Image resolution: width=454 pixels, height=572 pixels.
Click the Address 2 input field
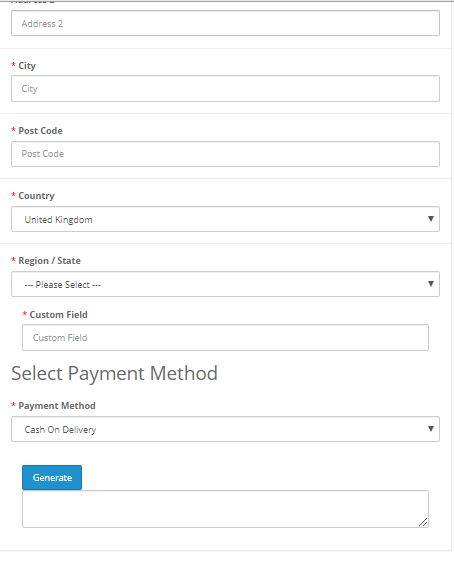tap(225, 23)
